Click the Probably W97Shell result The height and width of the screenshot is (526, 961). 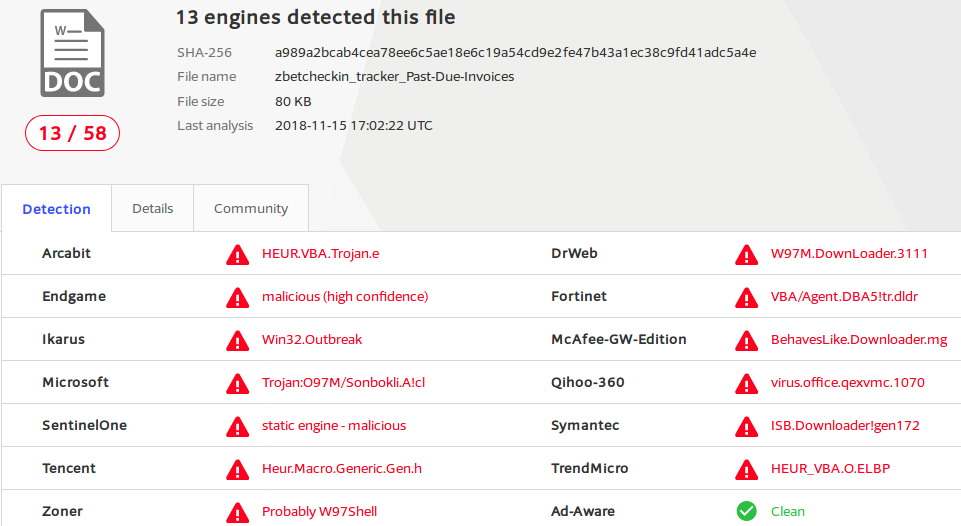319,511
